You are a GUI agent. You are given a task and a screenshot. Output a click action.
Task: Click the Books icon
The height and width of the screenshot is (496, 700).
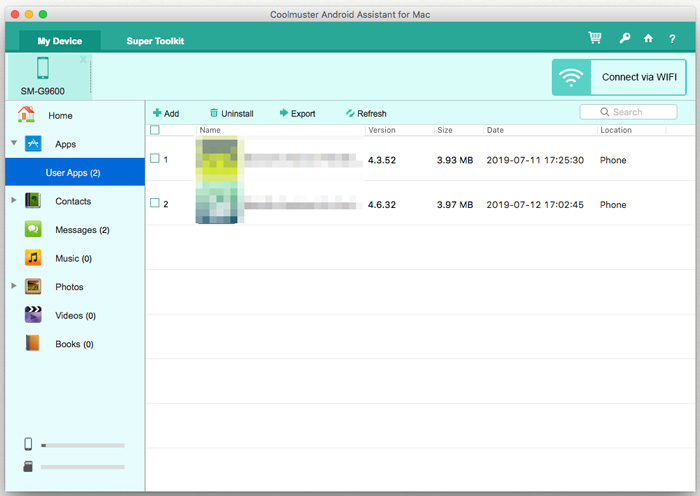(x=33, y=343)
